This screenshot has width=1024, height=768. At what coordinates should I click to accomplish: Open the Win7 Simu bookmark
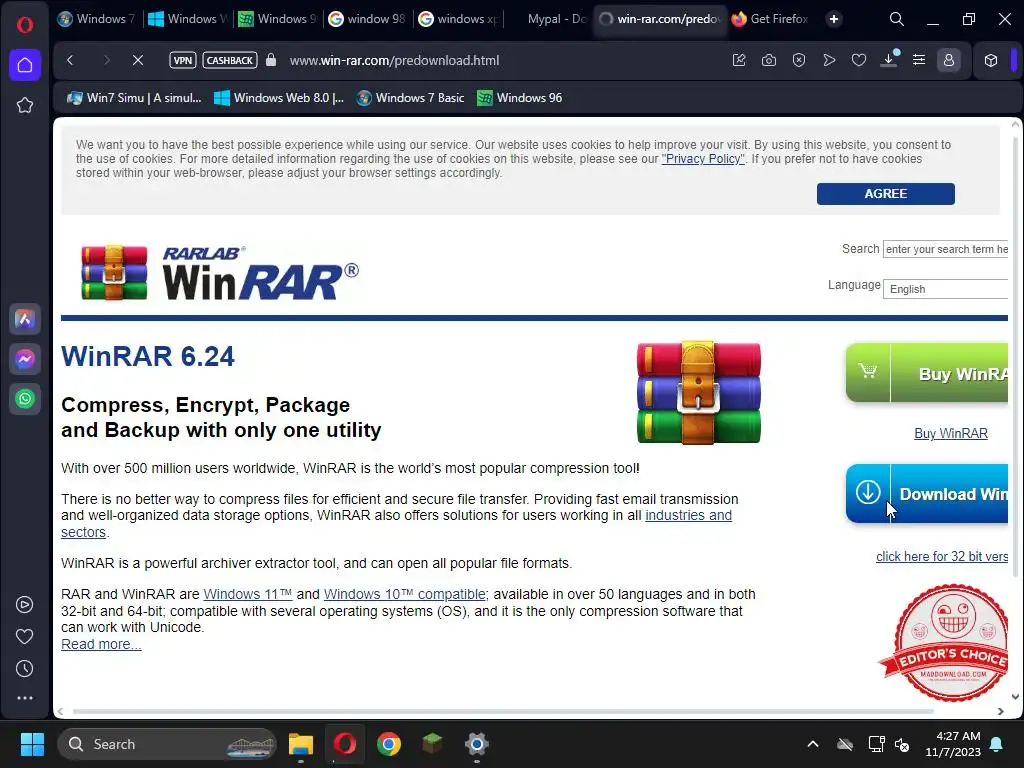[x=135, y=98]
